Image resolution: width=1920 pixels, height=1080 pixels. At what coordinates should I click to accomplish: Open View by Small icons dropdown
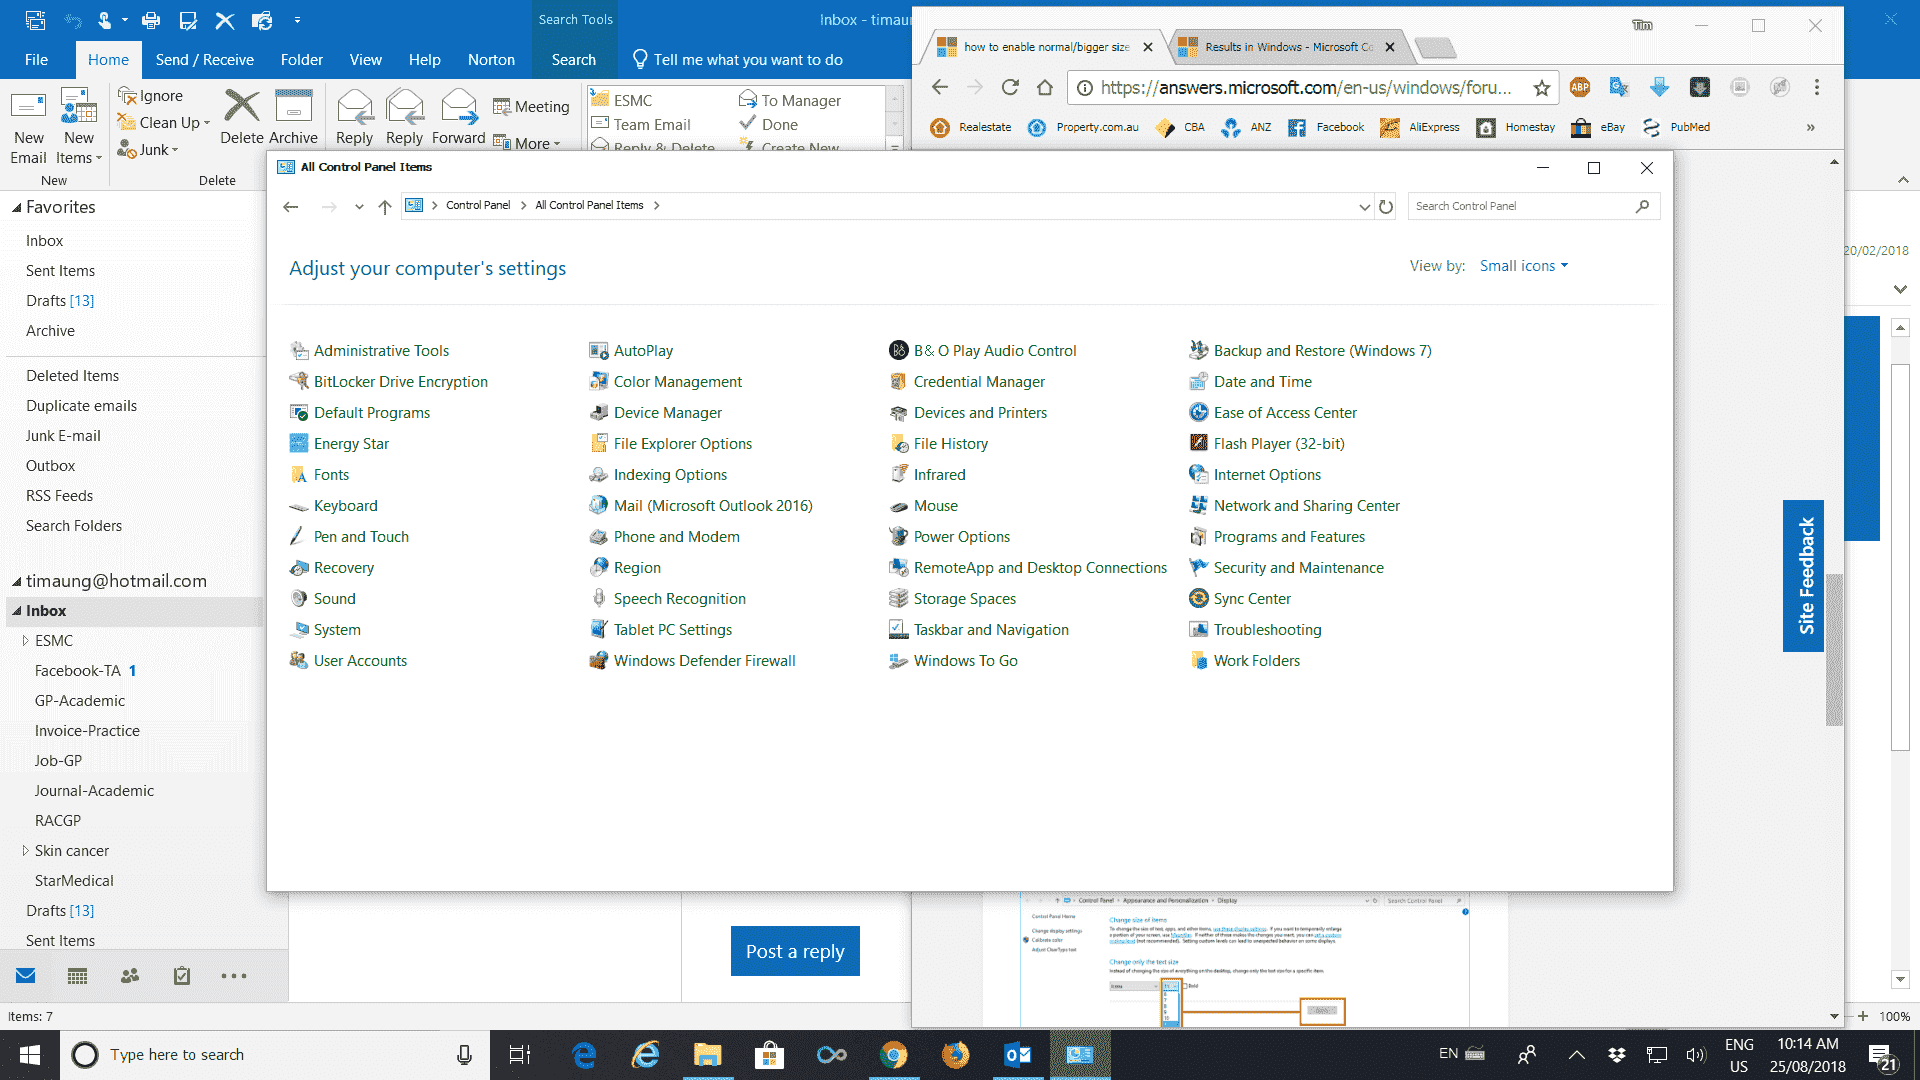coord(1524,266)
